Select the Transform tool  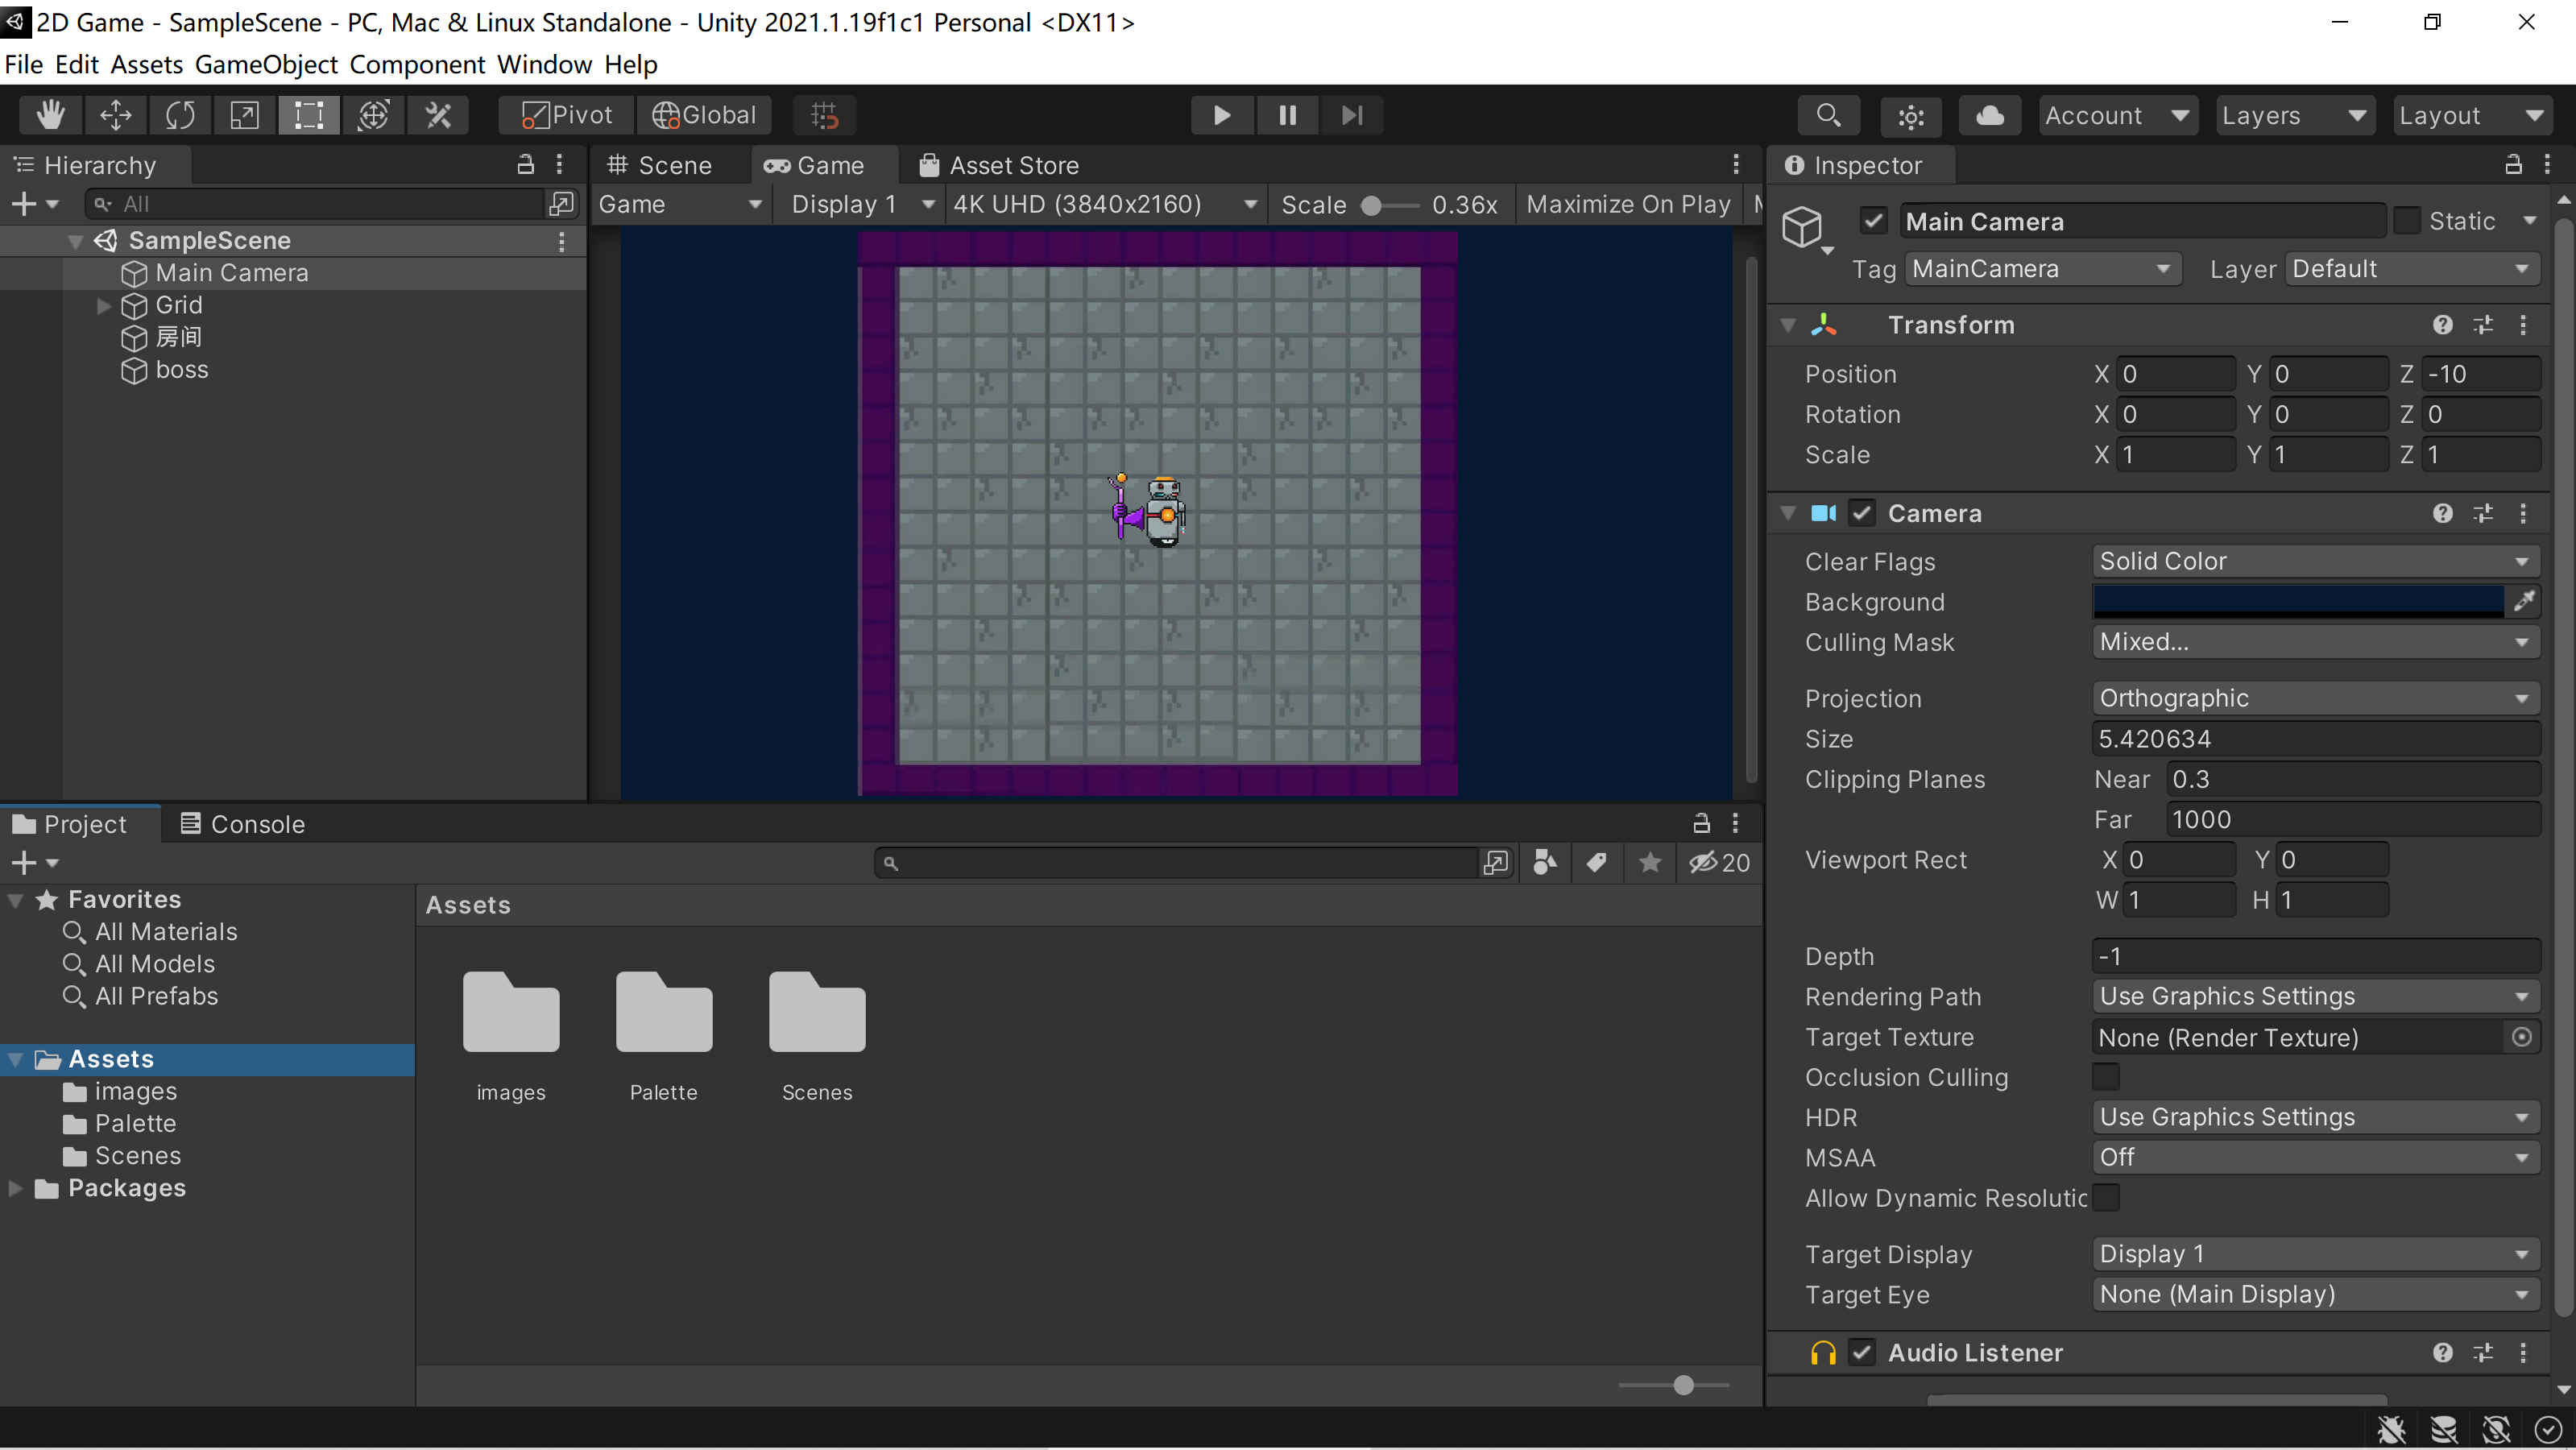tap(374, 115)
